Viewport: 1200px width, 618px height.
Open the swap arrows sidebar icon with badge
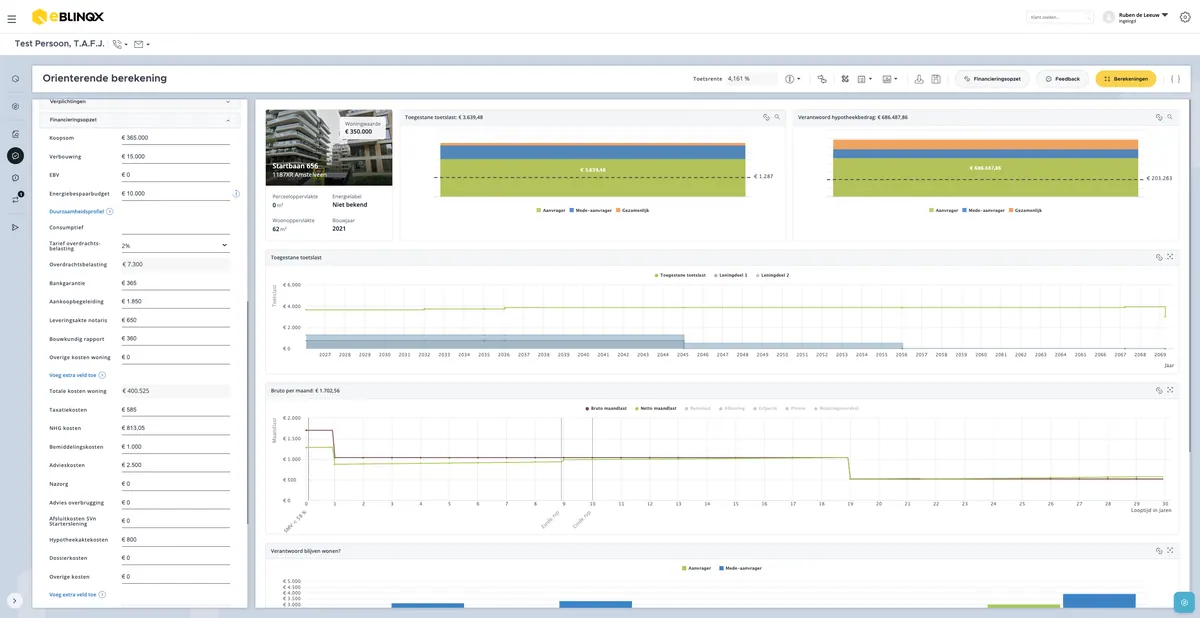(x=15, y=199)
